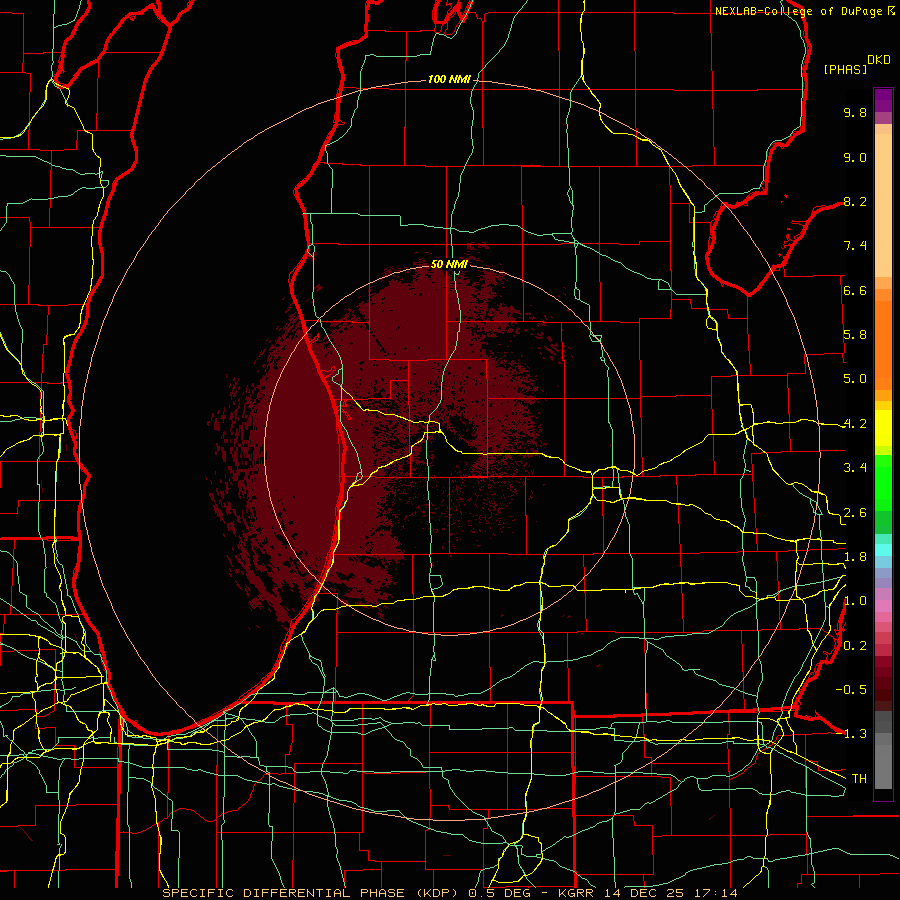Image resolution: width=900 pixels, height=900 pixels.
Task: Click the cyan segment of color bar
Action: 883,549
